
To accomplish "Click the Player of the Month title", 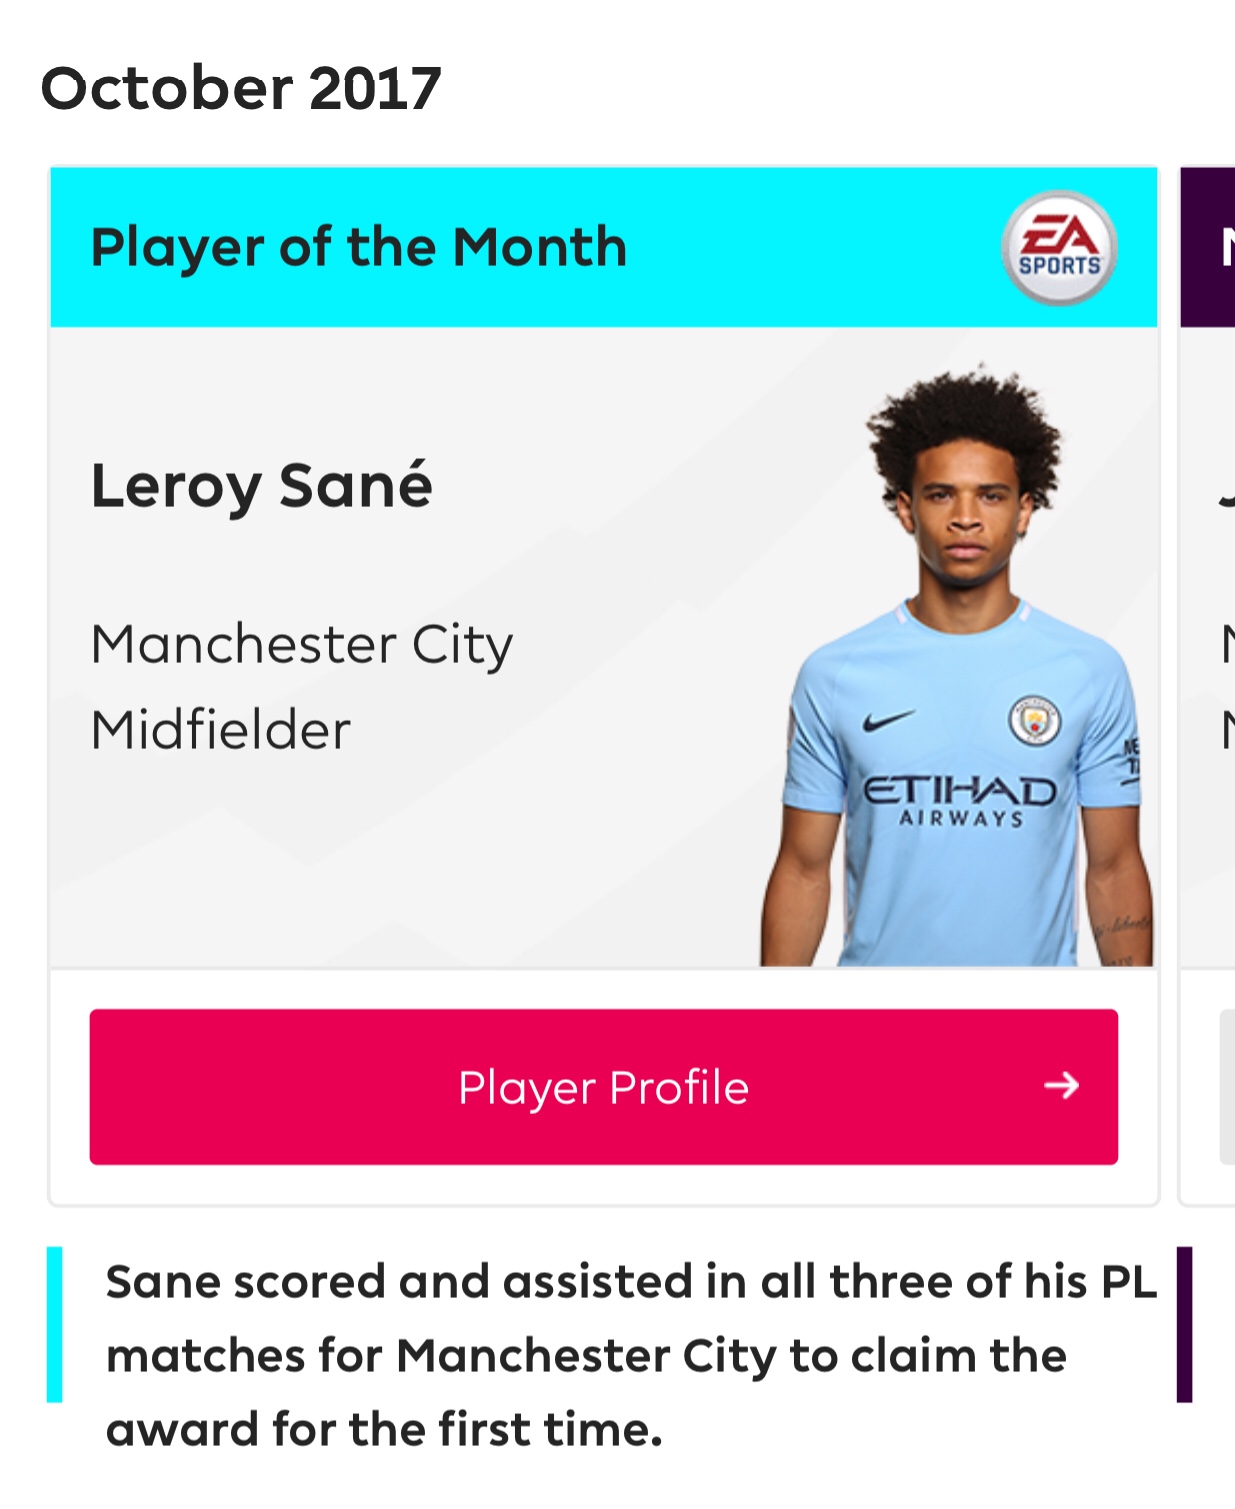I will tap(359, 247).
